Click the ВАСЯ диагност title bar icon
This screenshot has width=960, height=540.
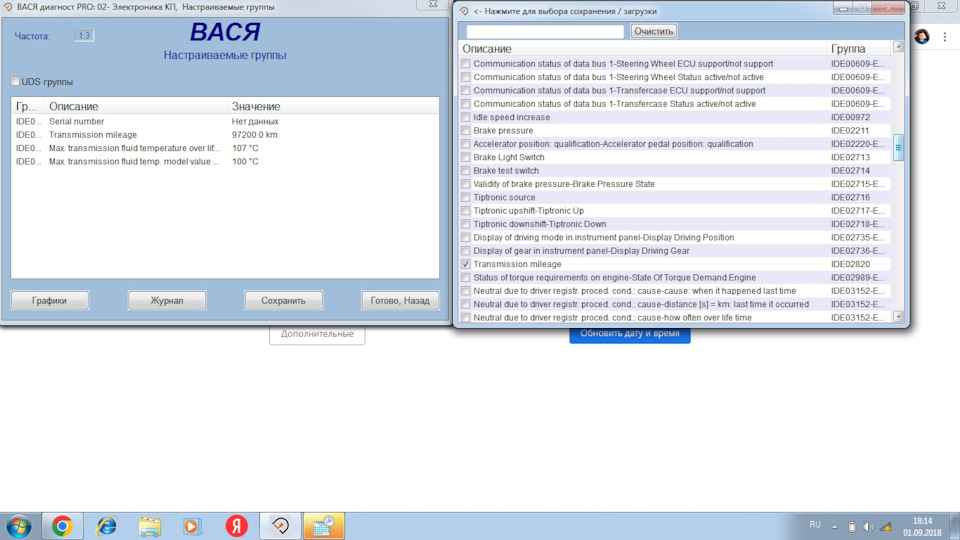coord(8,7)
